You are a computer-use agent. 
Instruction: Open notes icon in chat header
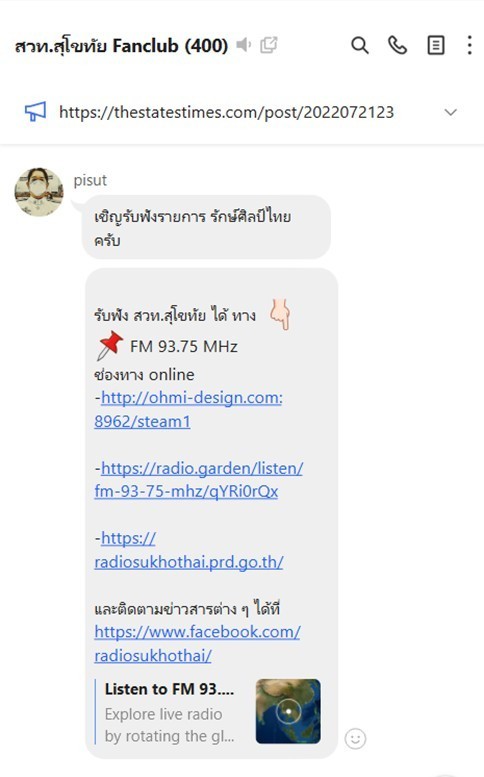click(436, 45)
